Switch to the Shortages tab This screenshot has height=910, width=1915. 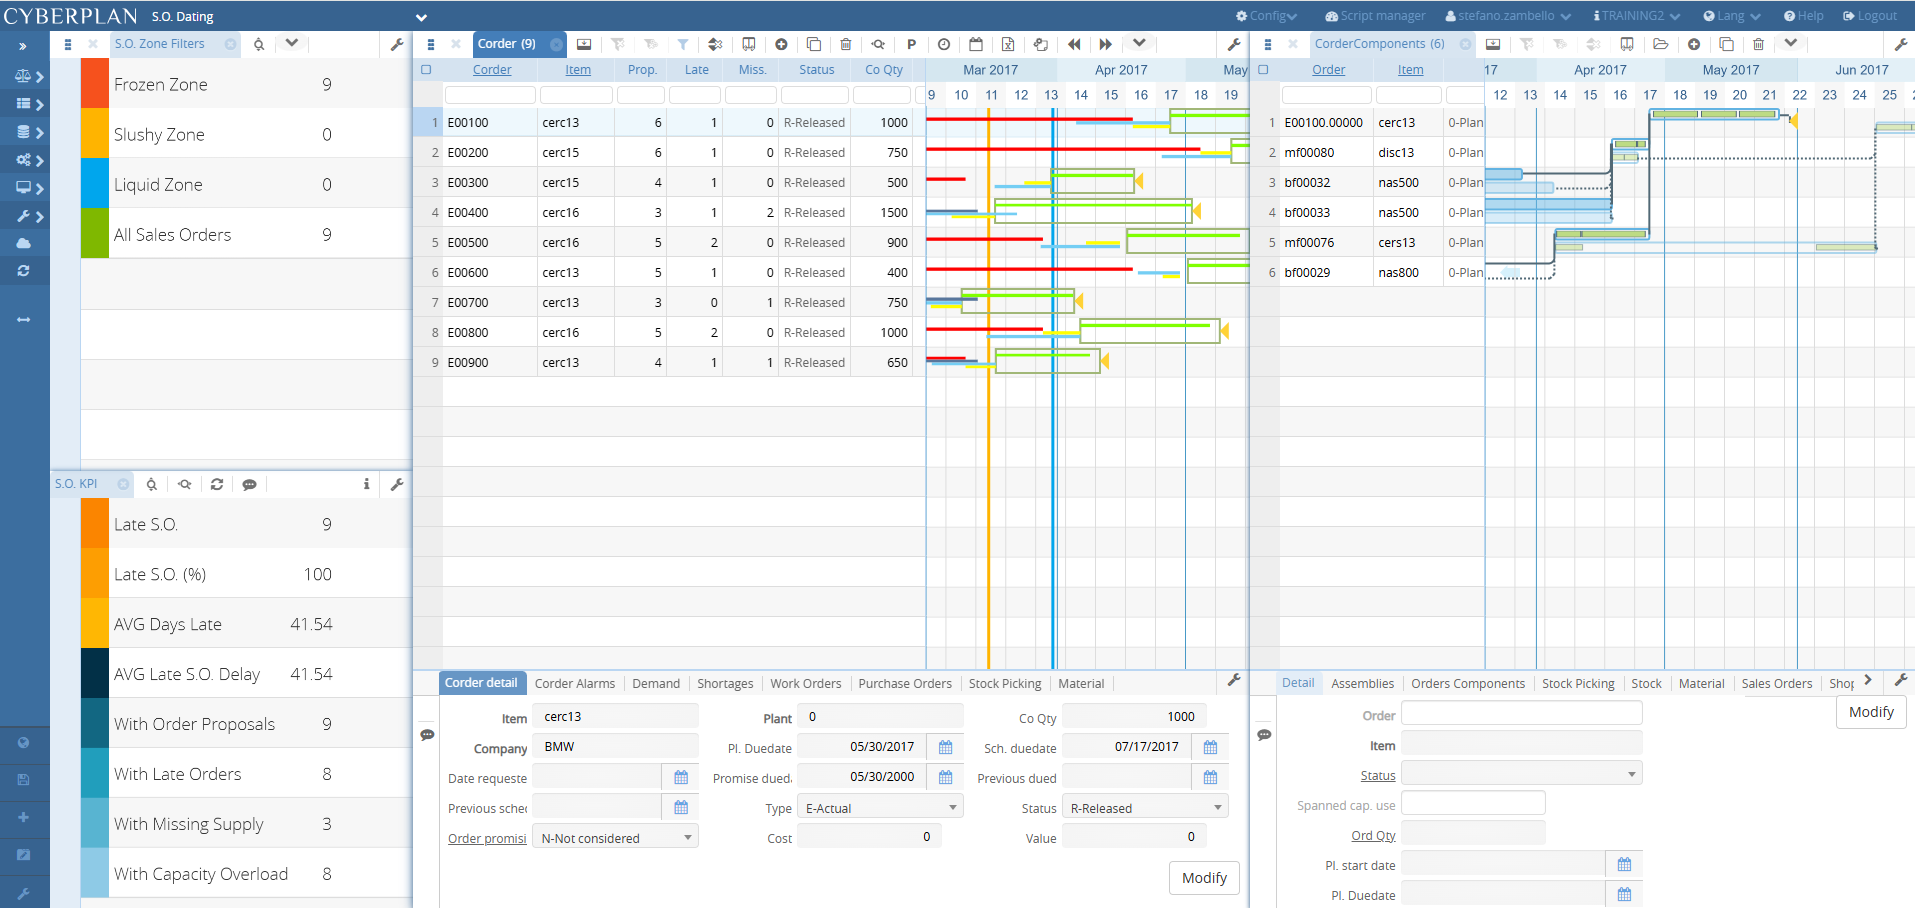tap(724, 683)
